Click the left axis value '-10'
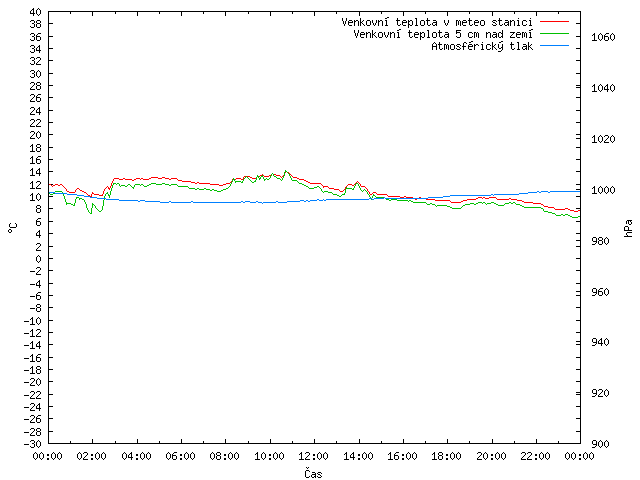This screenshot has width=640, height=480. (33, 321)
